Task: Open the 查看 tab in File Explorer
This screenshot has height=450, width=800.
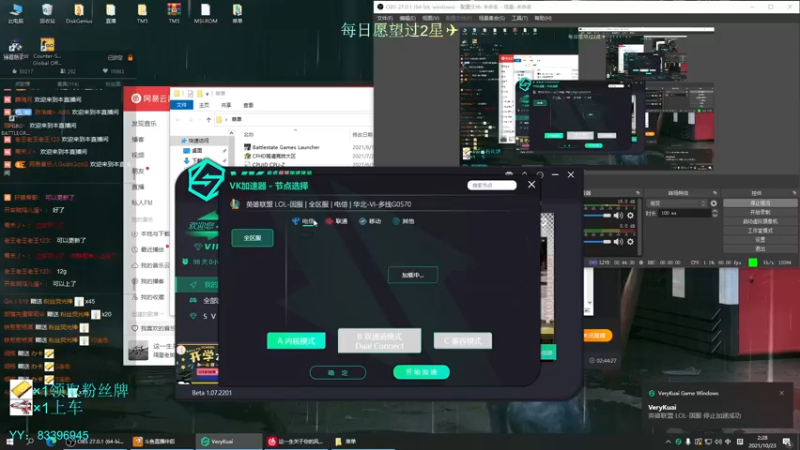Action: (248, 105)
